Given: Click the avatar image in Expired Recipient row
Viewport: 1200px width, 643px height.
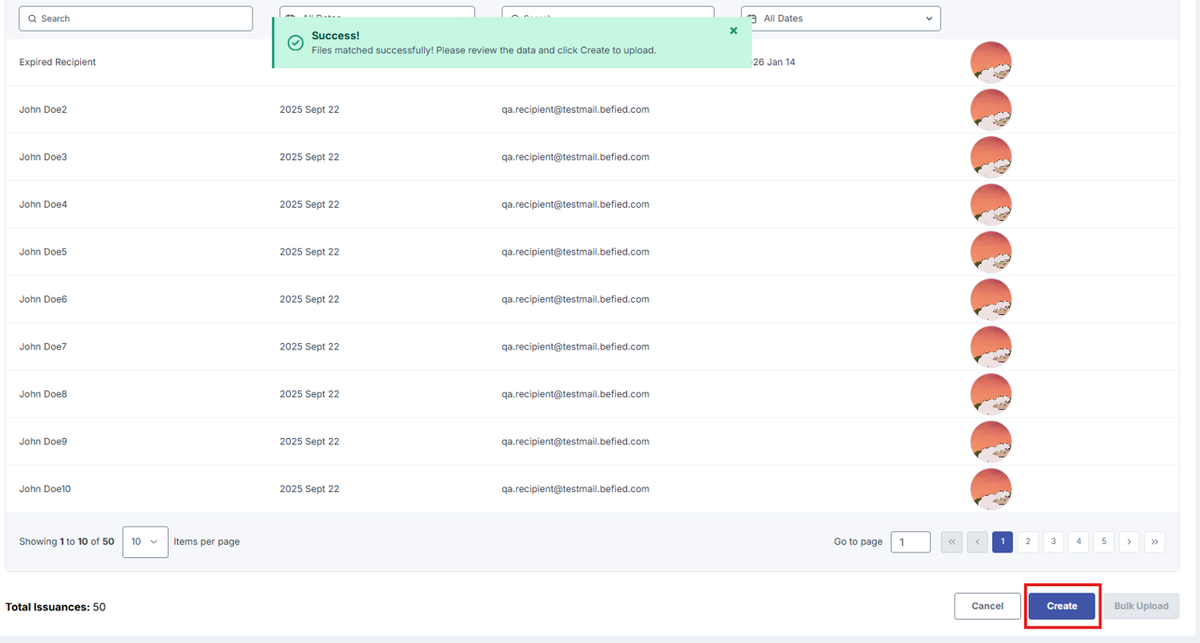Looking at the screenshot, I should pyautogui.click(x=991, y=62).
